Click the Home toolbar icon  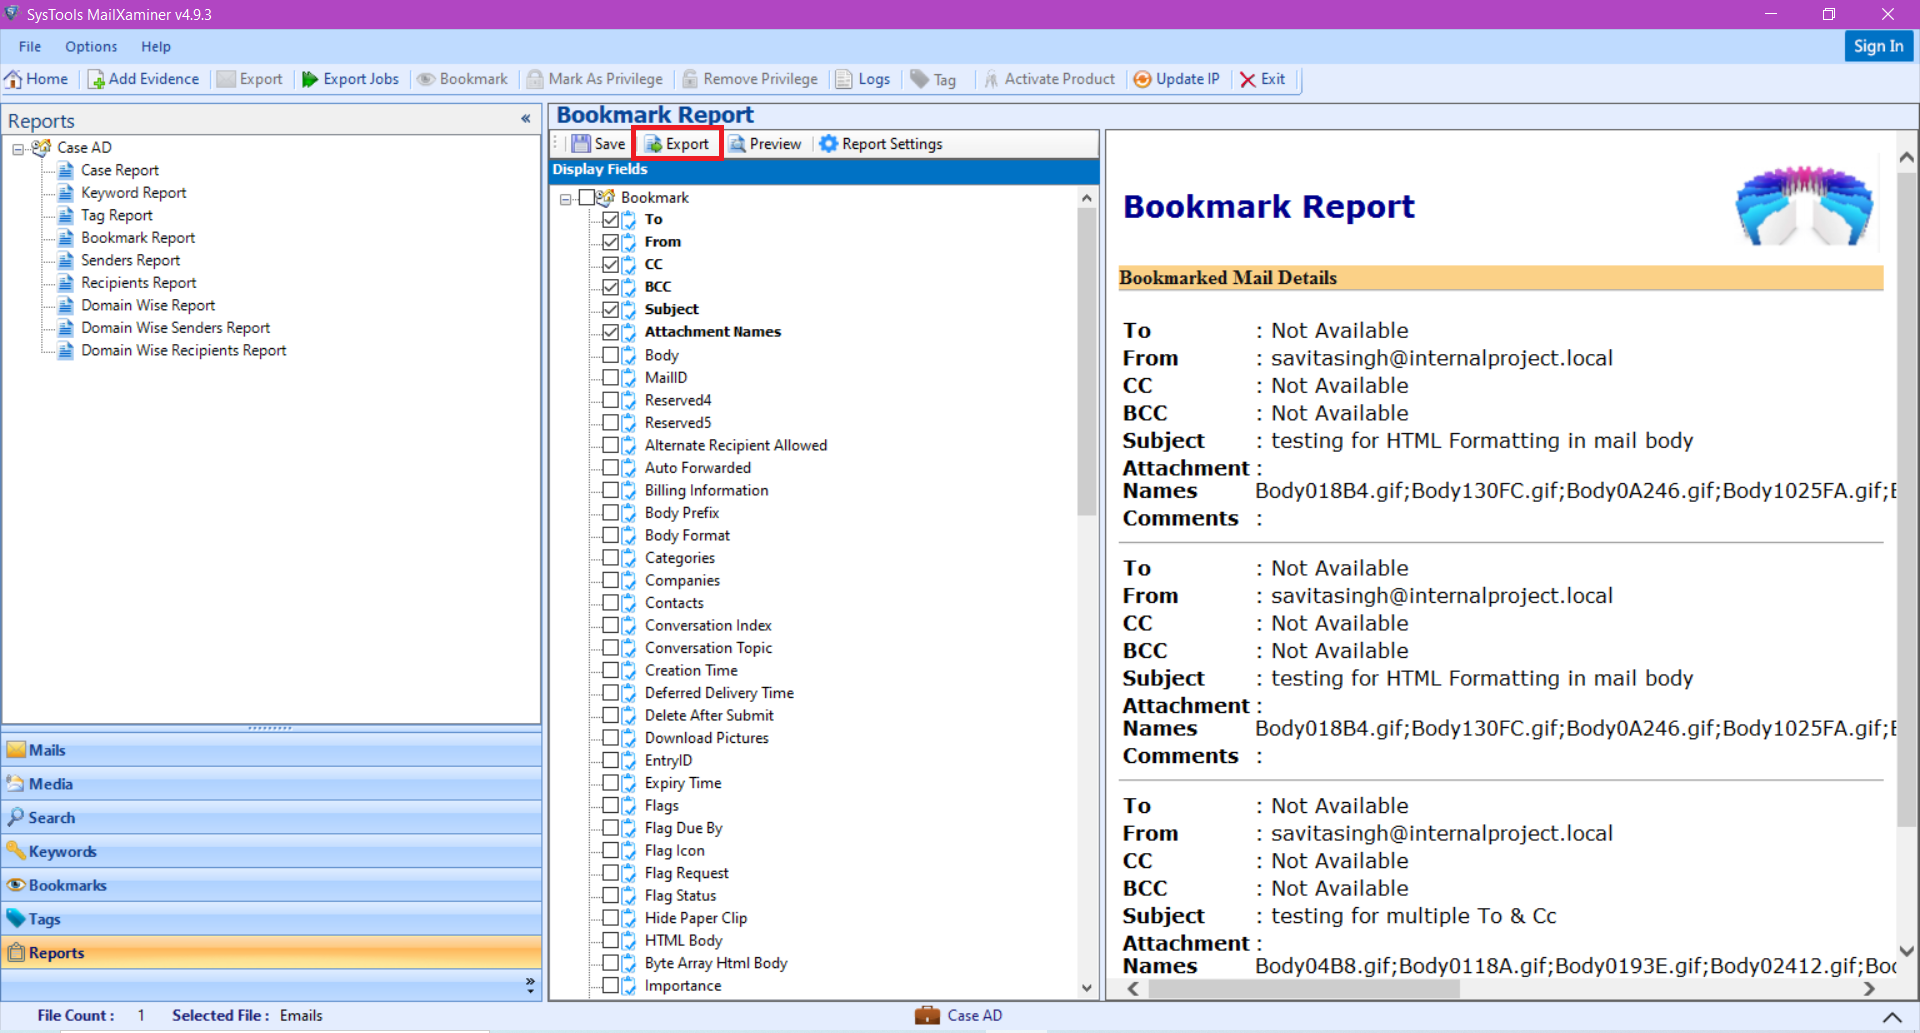[x=37, y=79]
